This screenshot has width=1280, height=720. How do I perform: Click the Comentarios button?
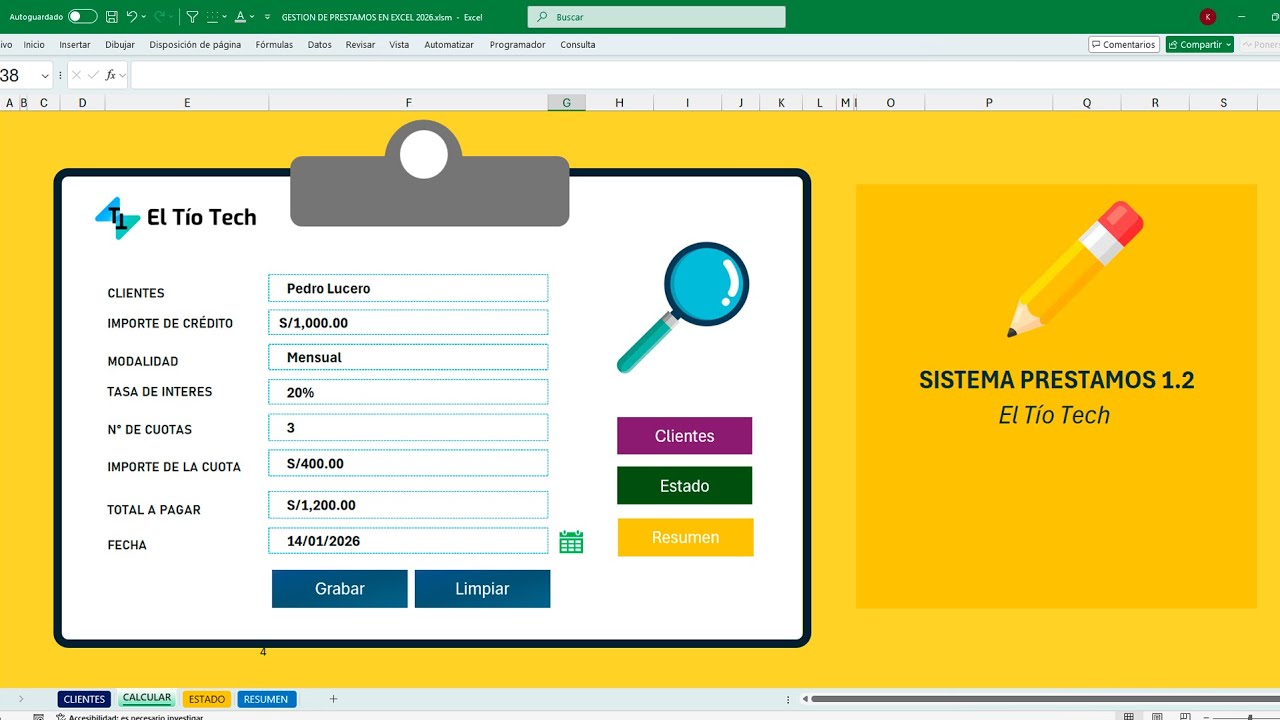pyautogui.click(x=1124, y=45)
